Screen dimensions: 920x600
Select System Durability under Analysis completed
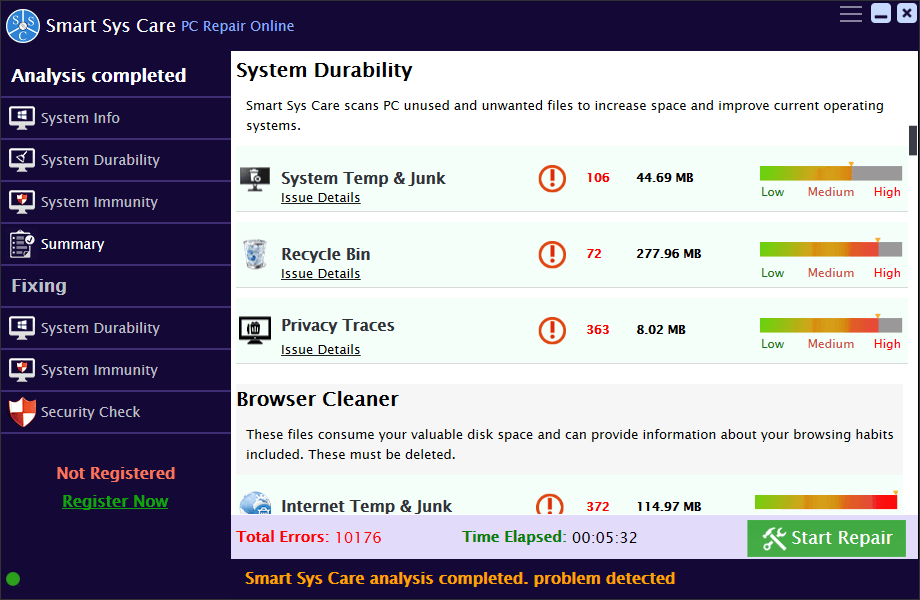[116, 160]
